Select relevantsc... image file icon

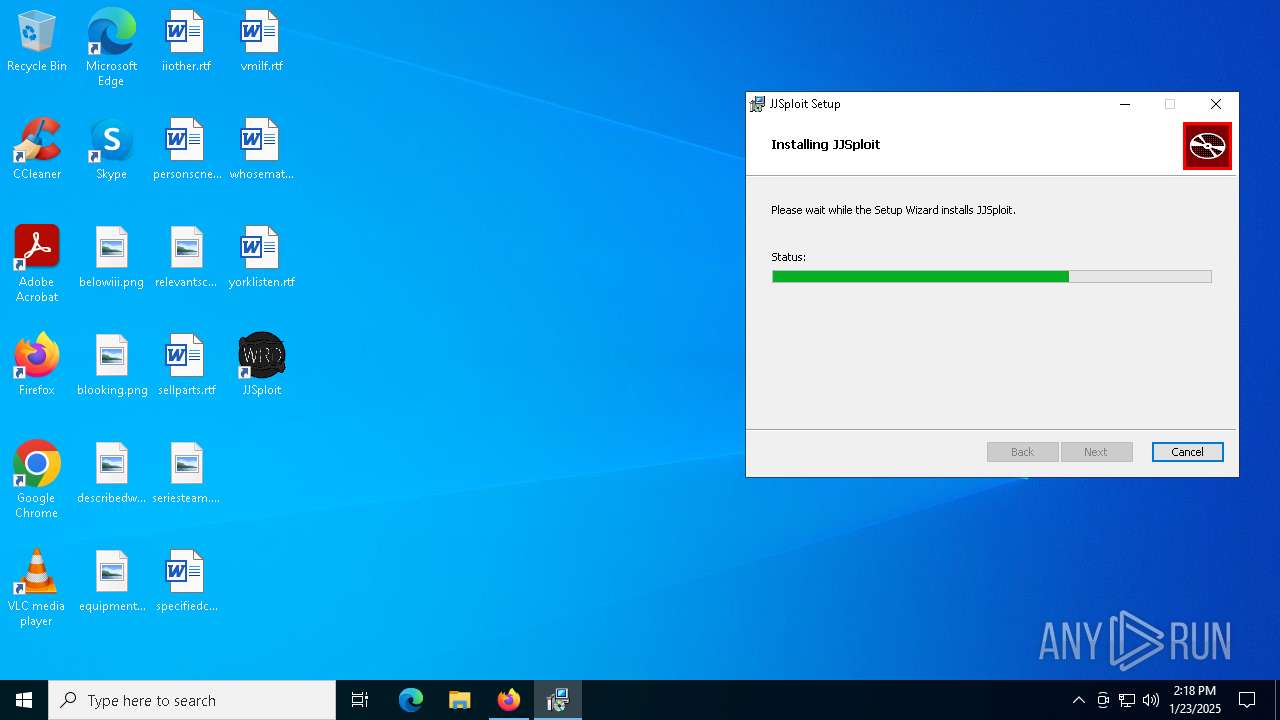click(x=186, y=257)
